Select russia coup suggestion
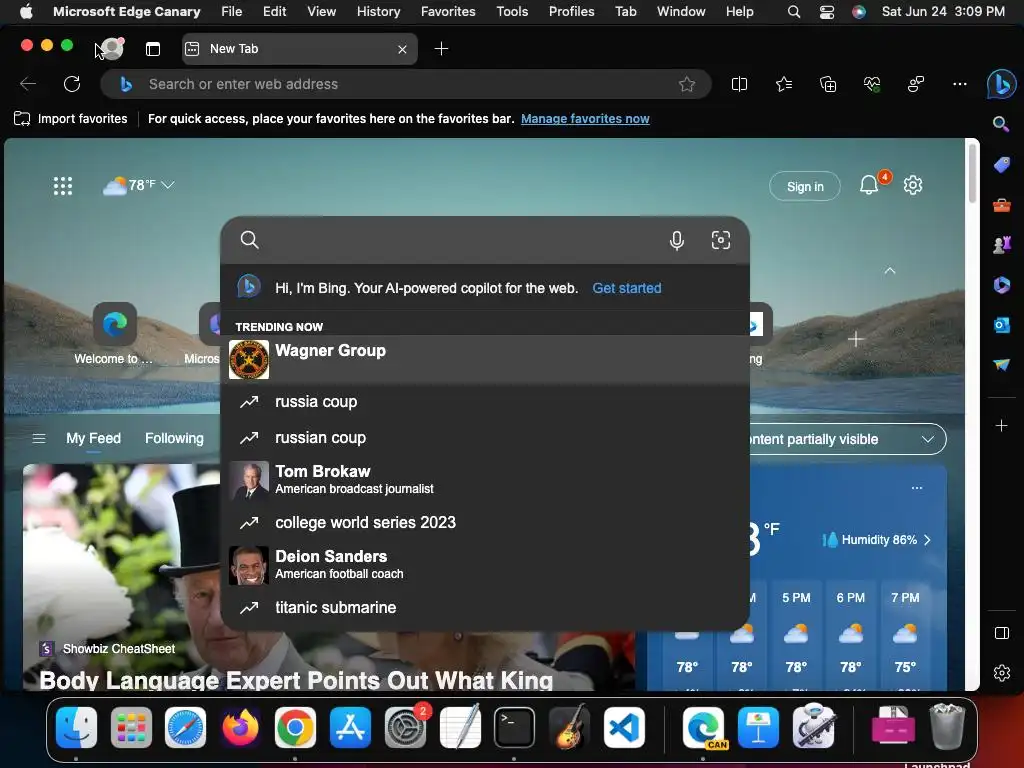 [x=485, y=402]
